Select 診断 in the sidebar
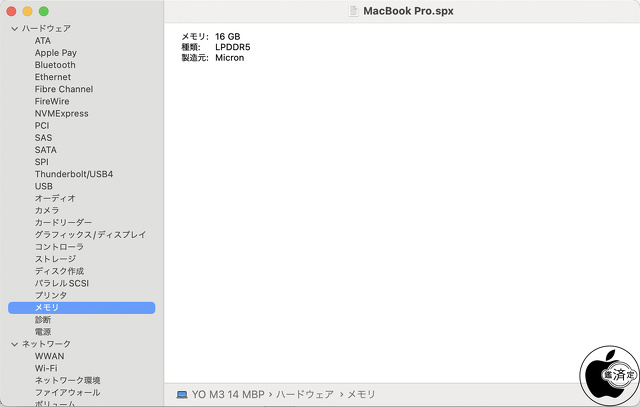The width and height of the screenshot is (640, 407). tap(43, 320)
